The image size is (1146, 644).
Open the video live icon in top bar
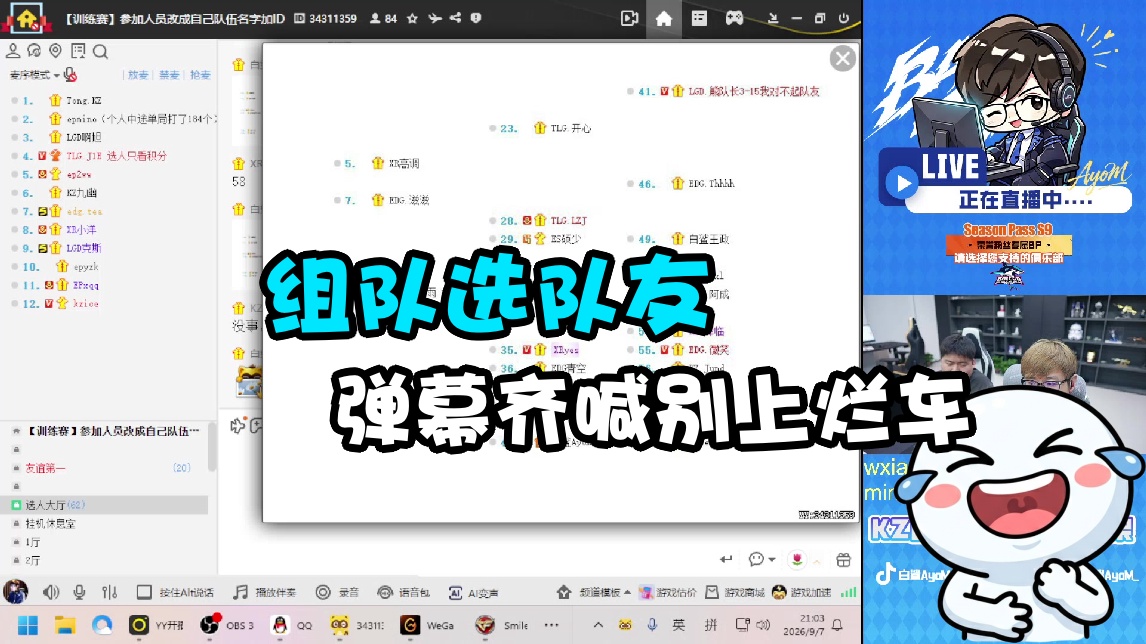tap(629, 18)
